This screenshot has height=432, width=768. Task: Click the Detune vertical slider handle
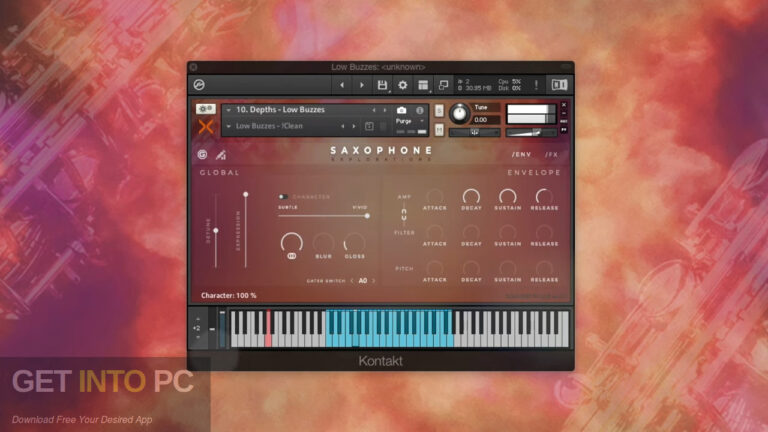coord(216,231)
